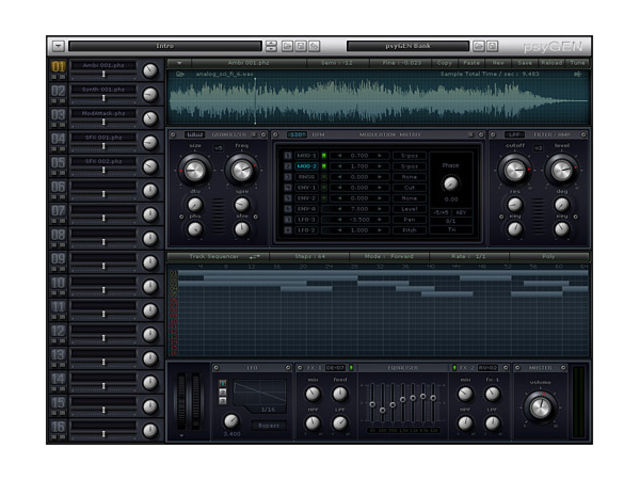
Task: Click the load sample folder icon in the waveform view
Action: pyautogui.click(x=180, y=74)
